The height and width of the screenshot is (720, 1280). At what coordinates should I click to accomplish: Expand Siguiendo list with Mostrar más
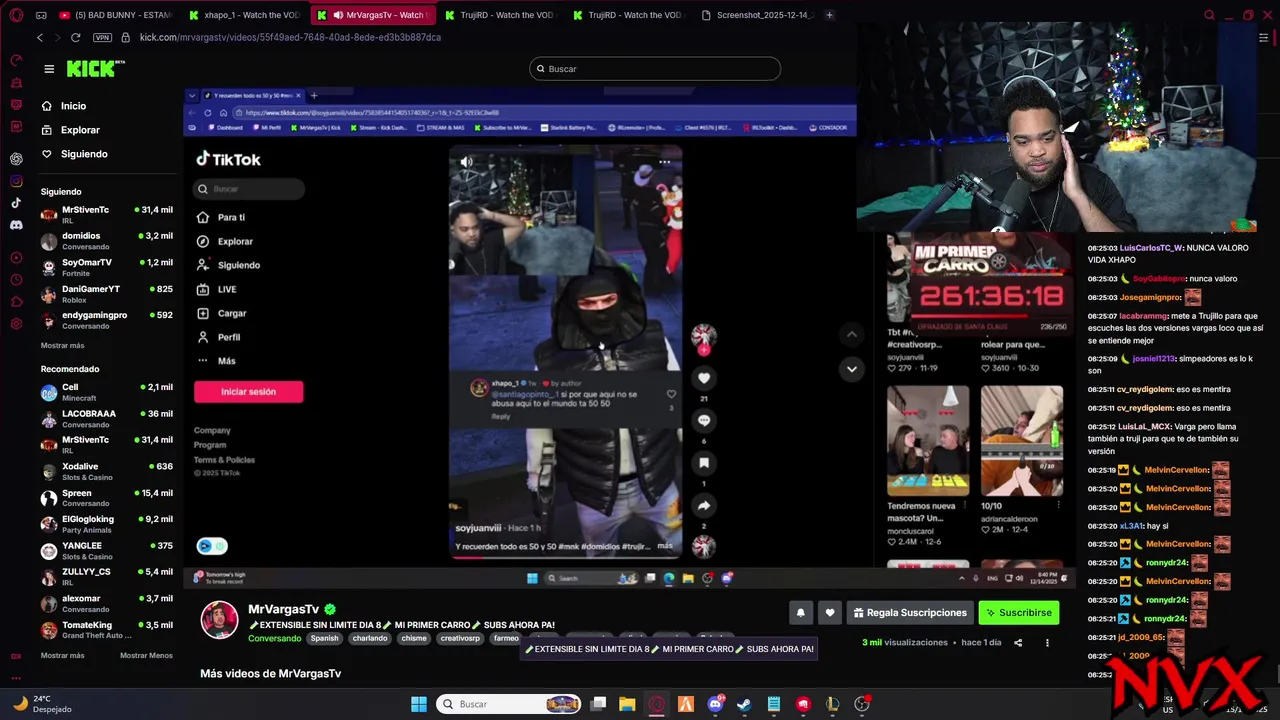(62, 345)
